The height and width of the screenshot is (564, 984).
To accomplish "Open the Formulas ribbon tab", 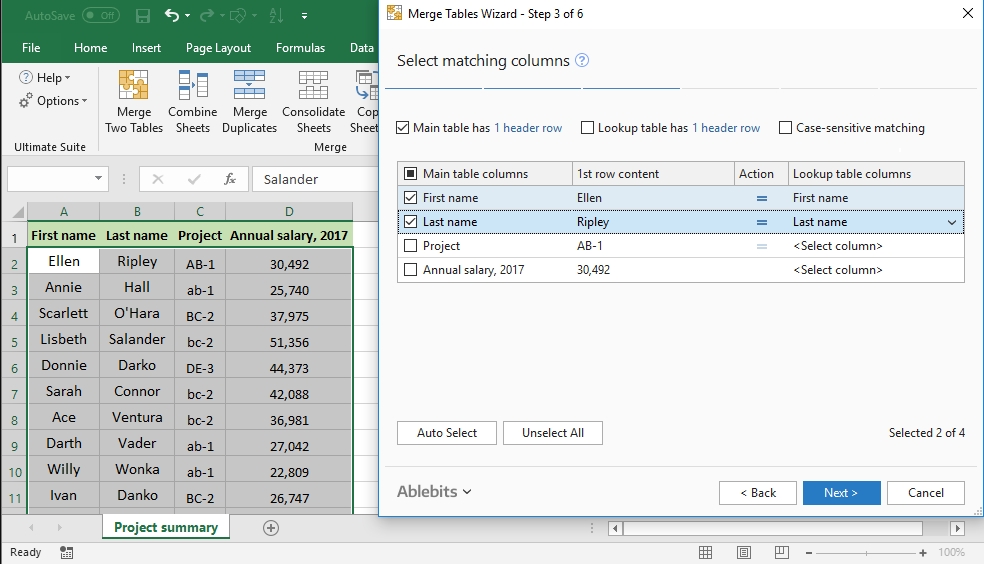I will tap(300, 48).
